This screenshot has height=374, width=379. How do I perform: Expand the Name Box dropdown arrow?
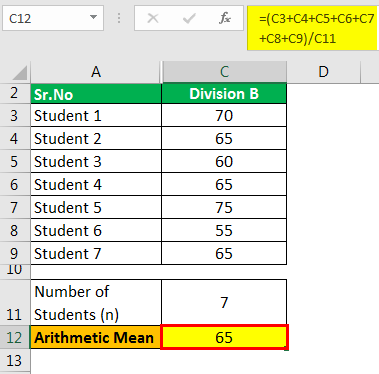(x=94, y=17)
